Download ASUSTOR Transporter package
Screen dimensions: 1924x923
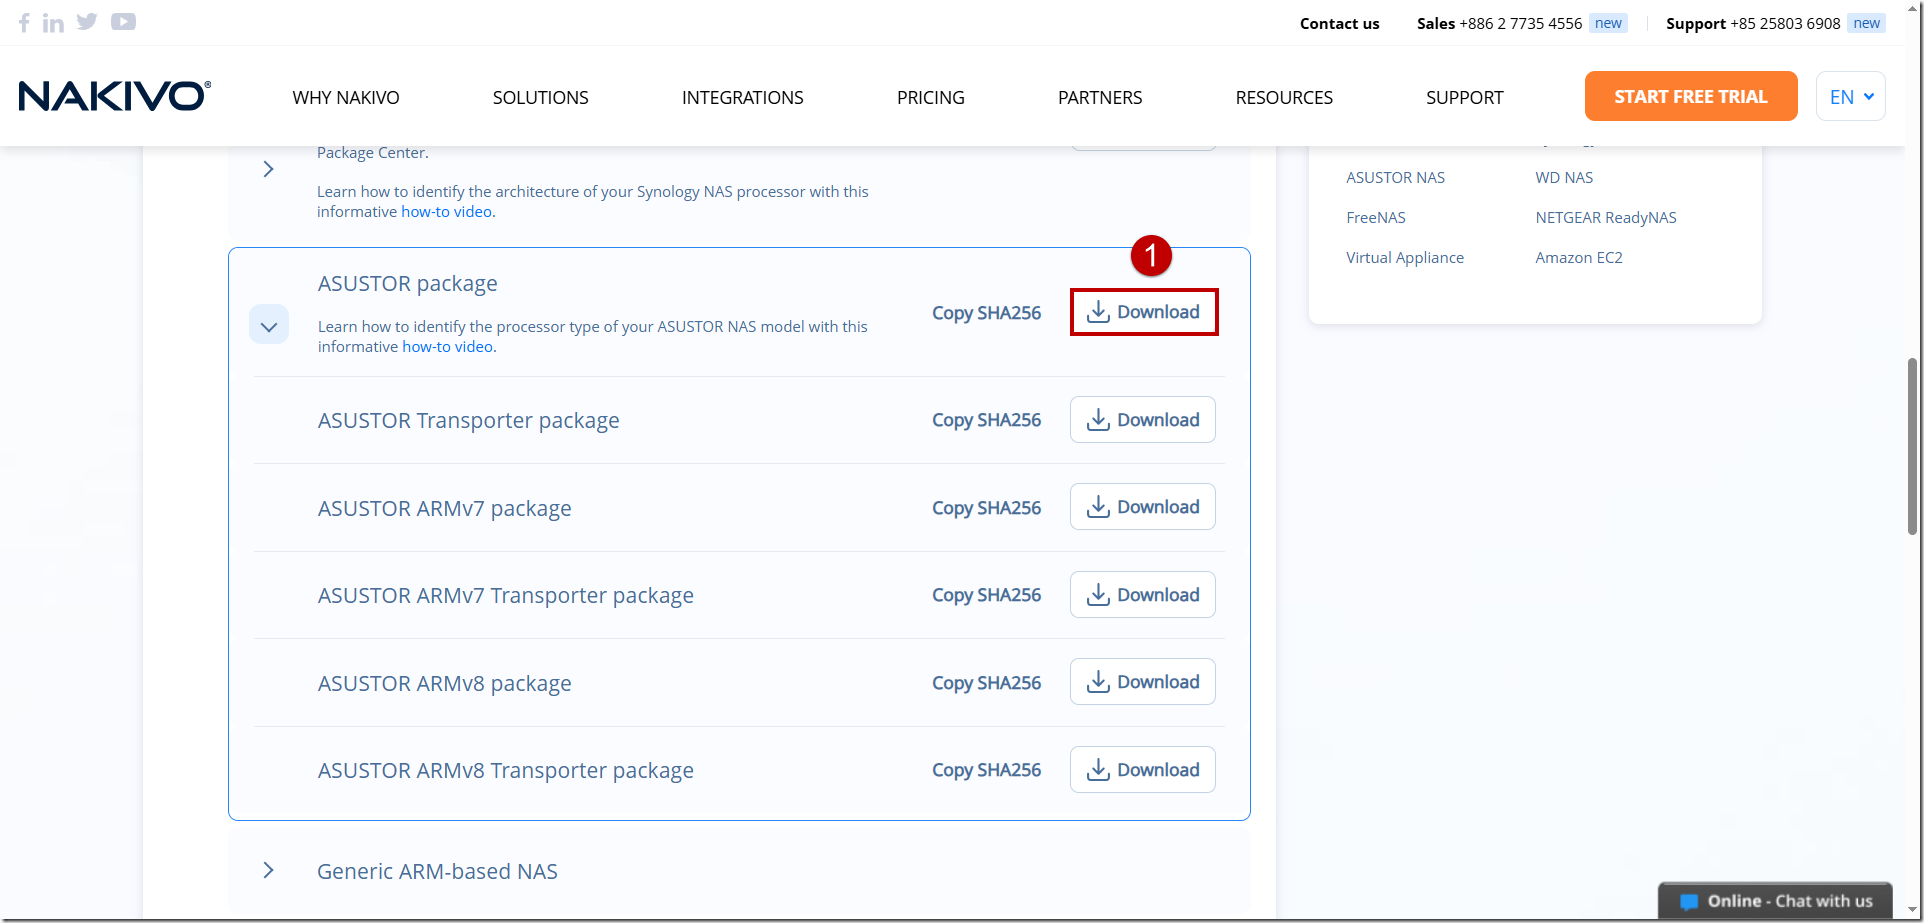[x=1143, y=420]
